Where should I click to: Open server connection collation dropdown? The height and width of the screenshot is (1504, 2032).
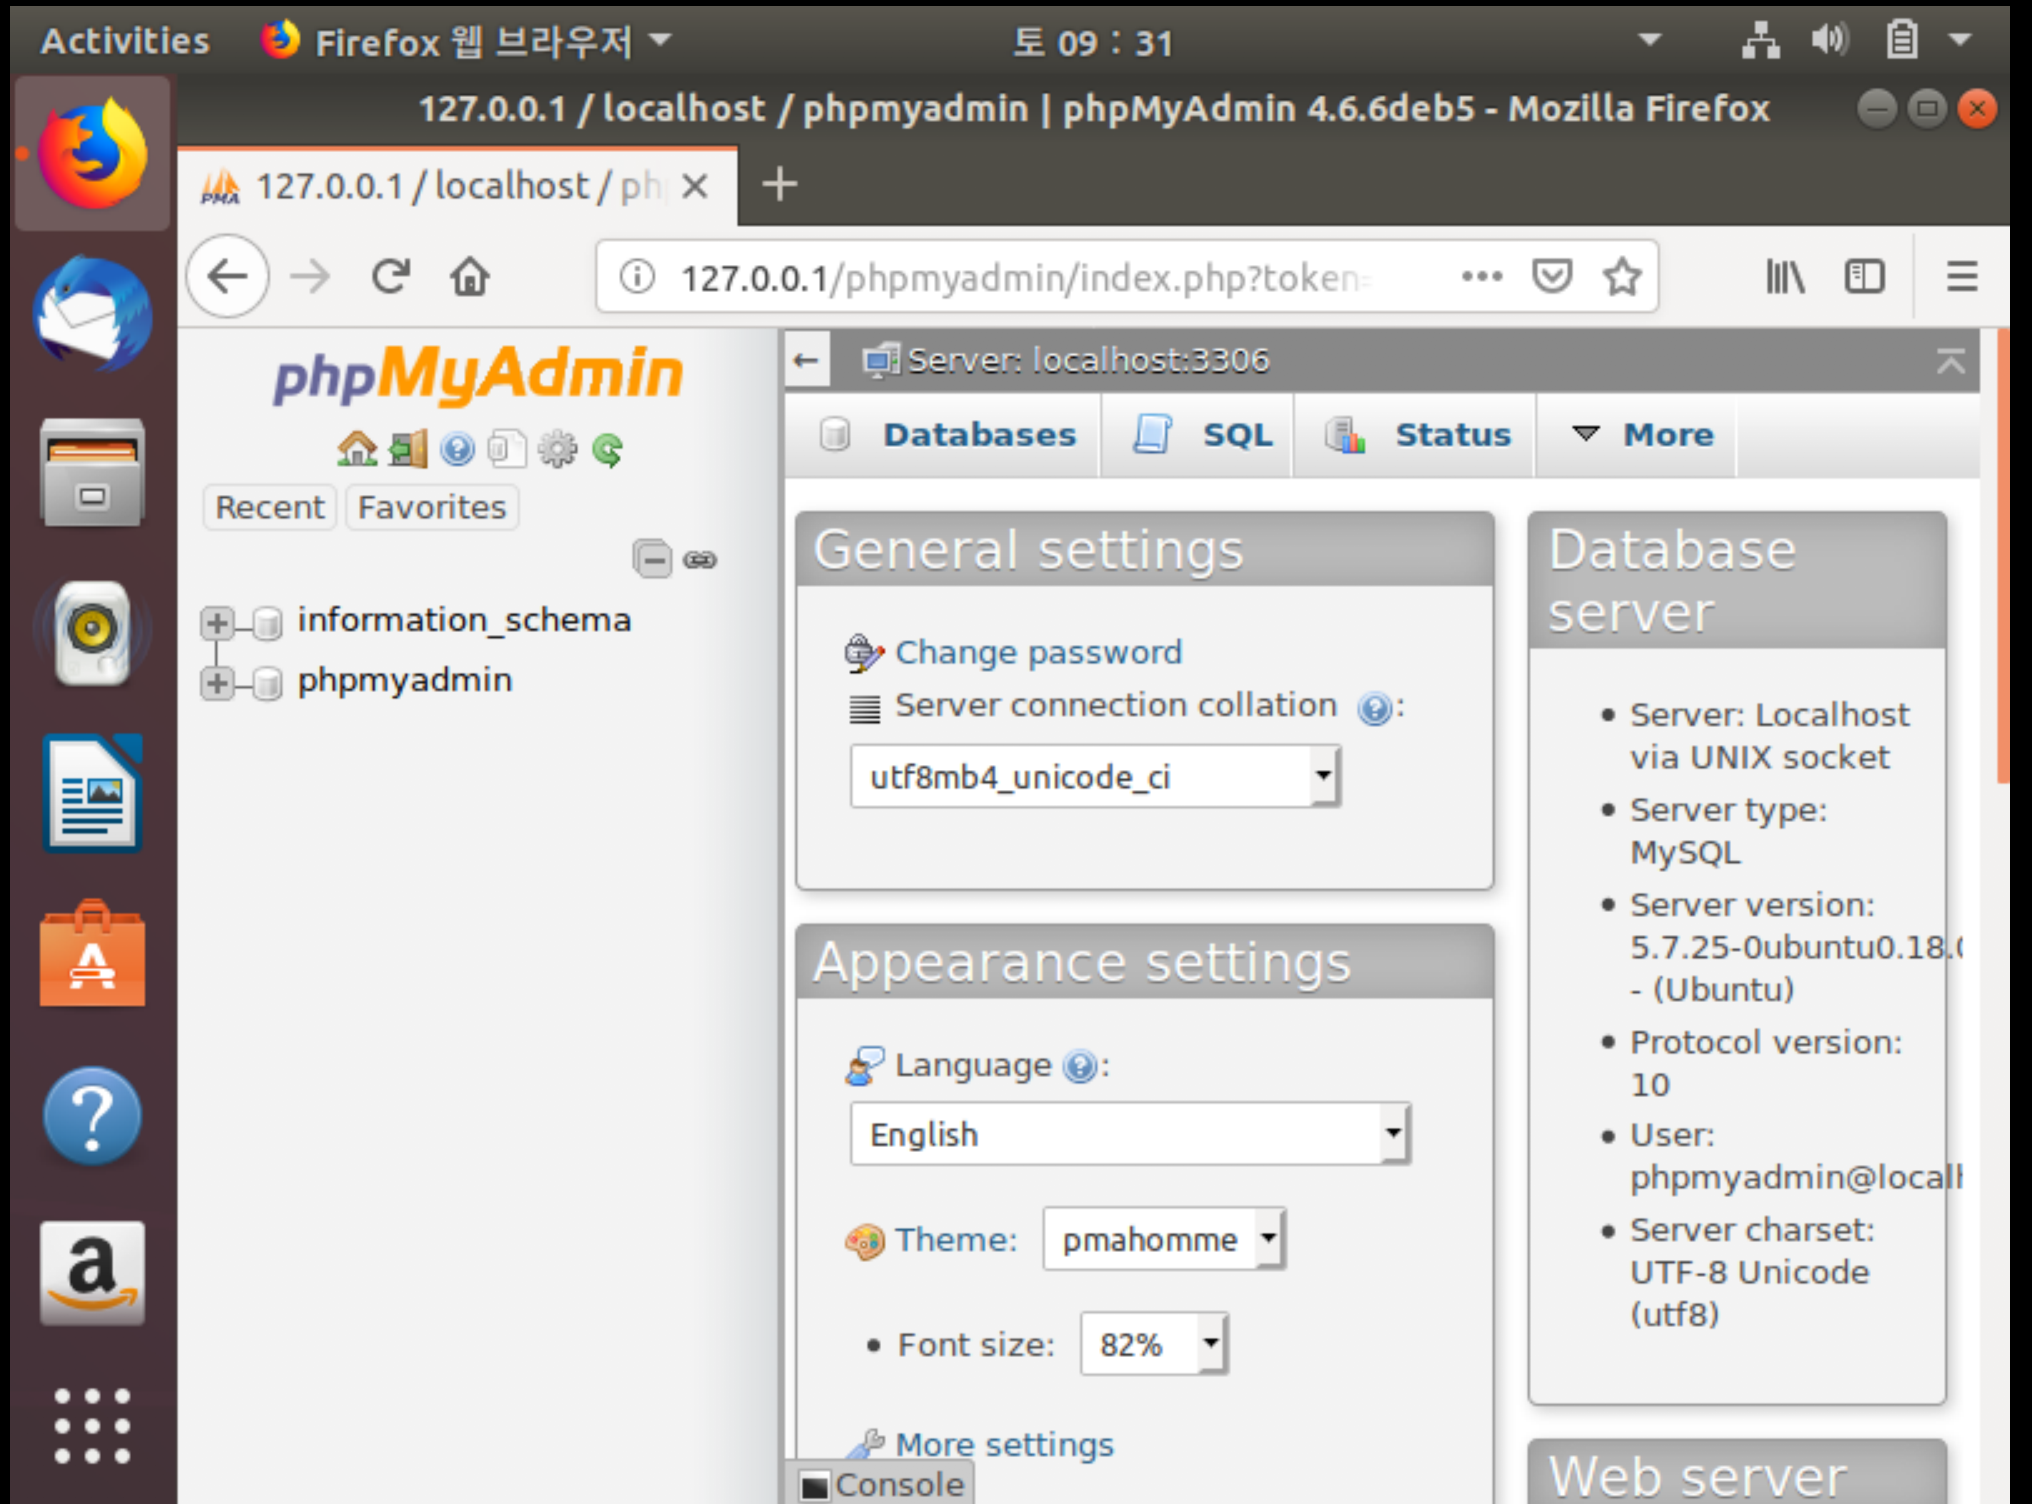[1094, 776]
